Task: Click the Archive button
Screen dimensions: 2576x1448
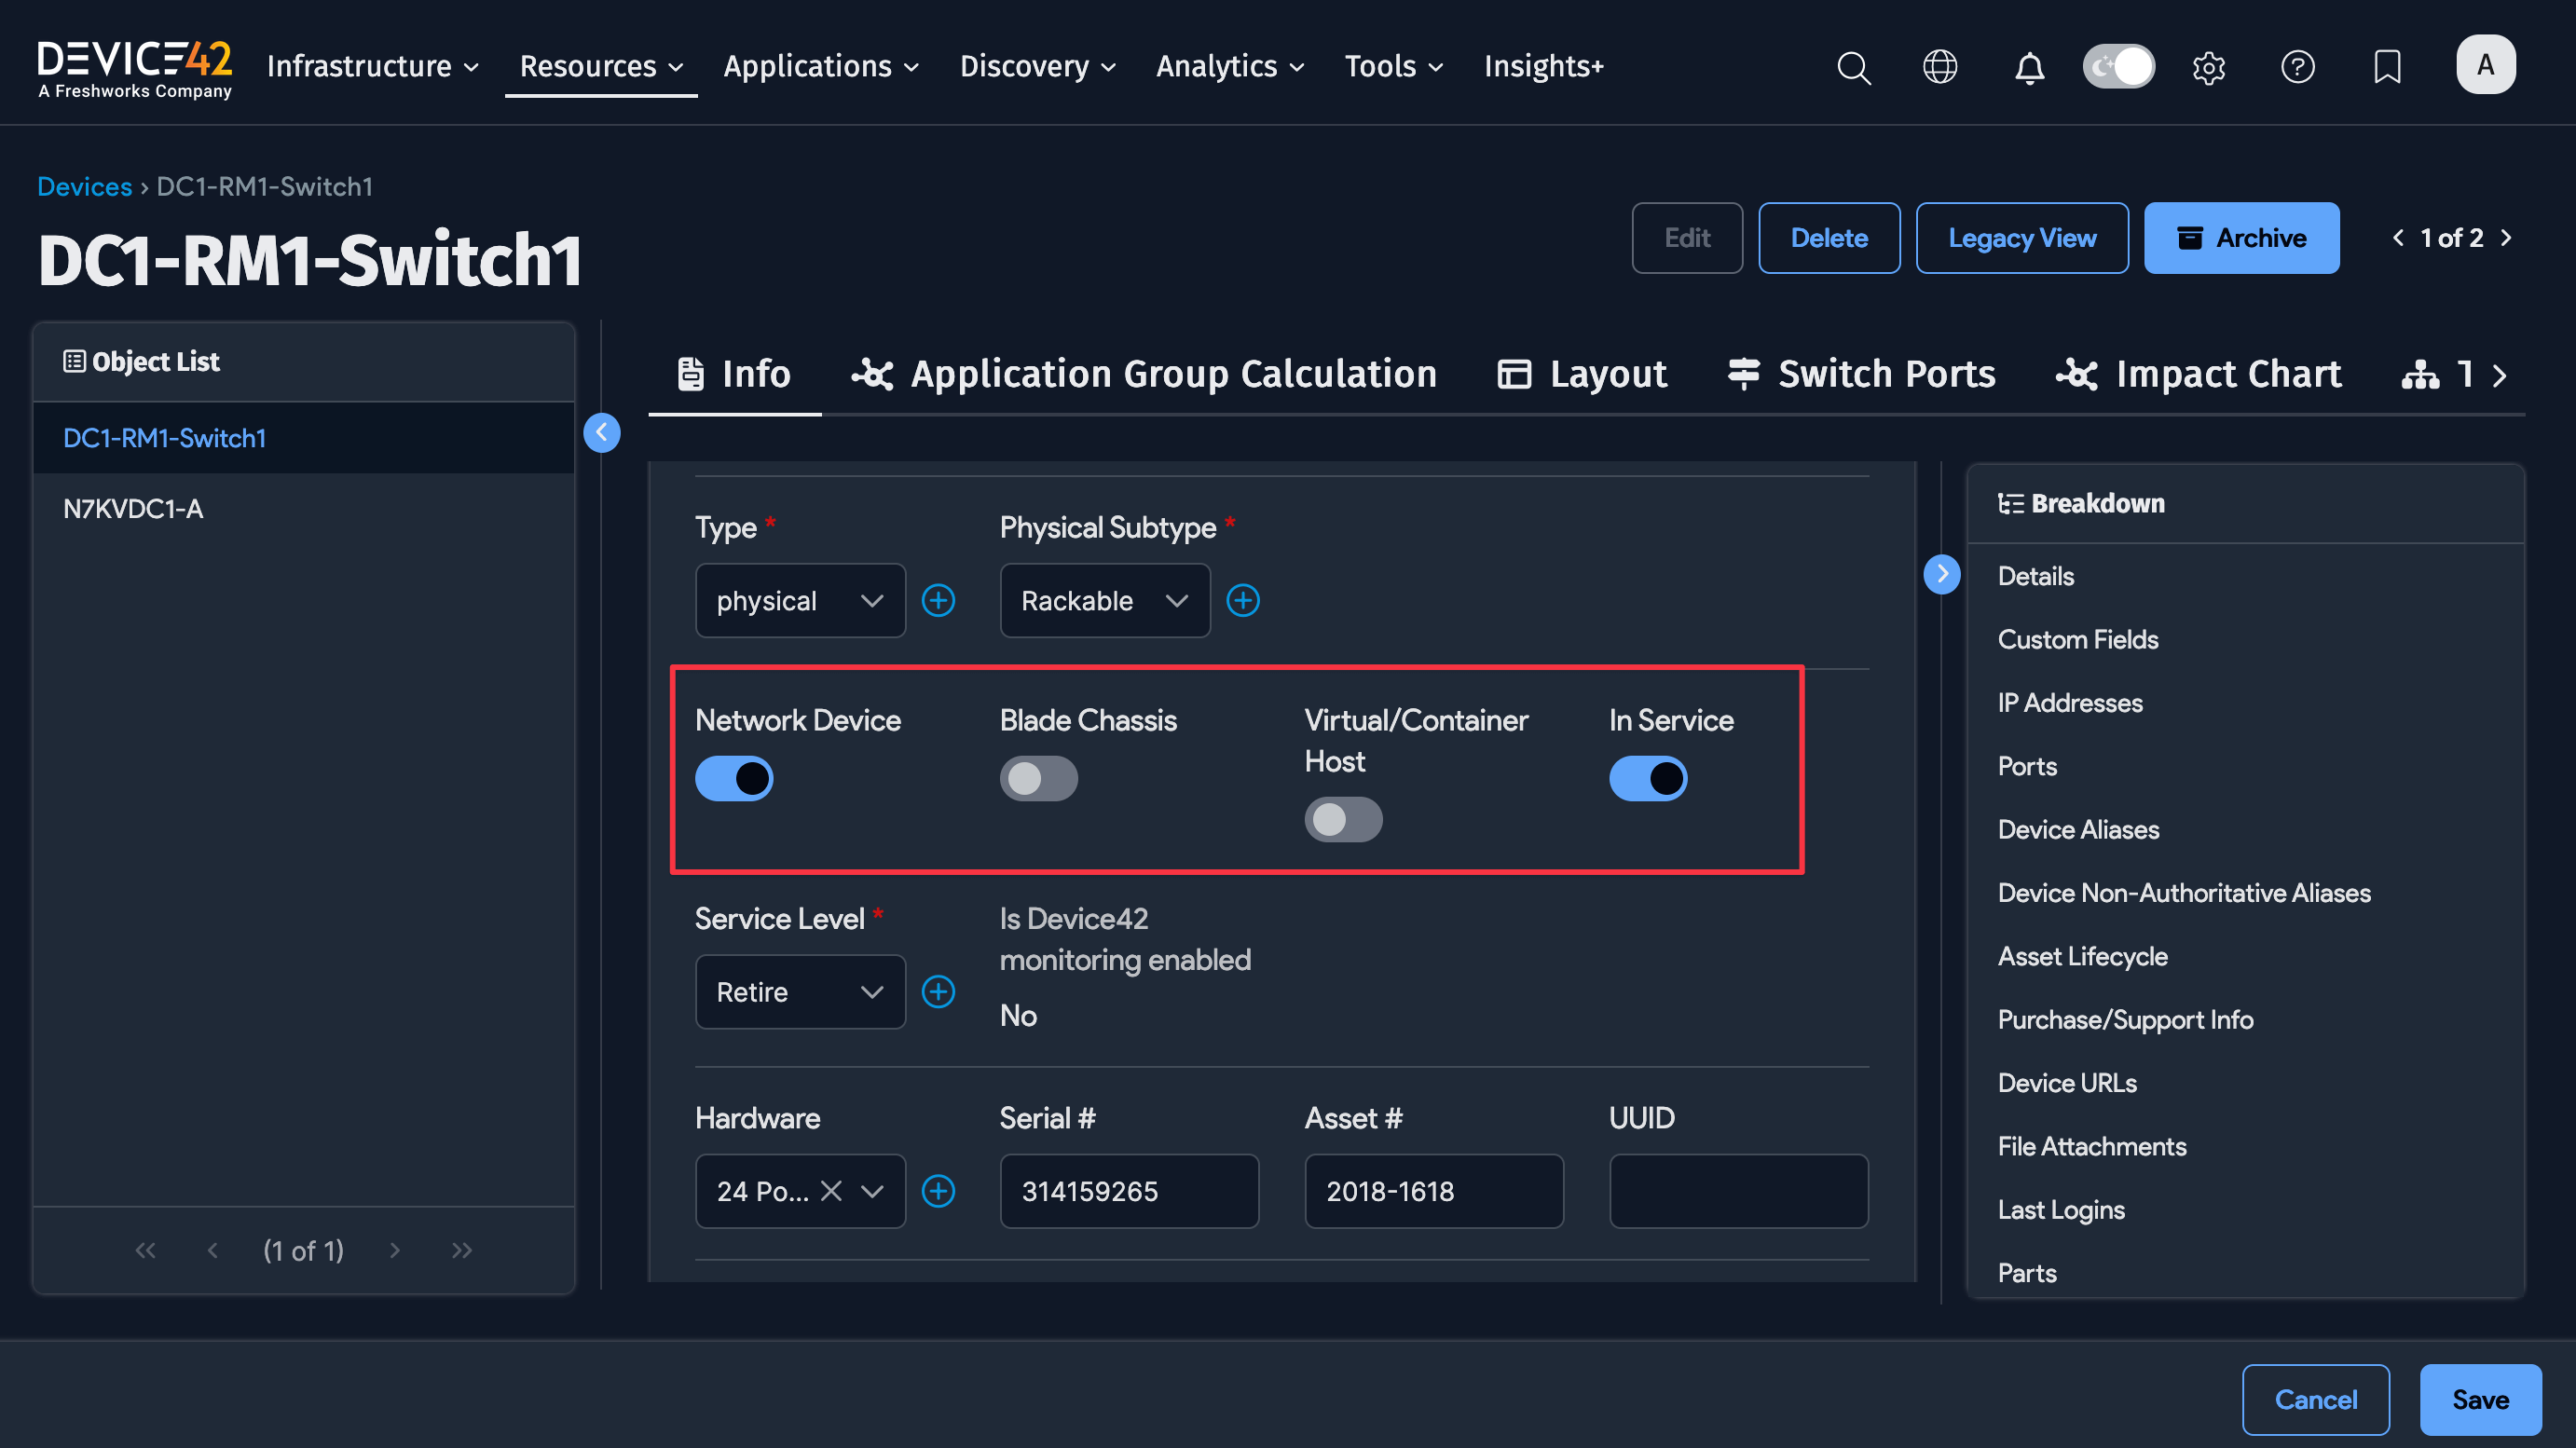Action: (x=2241, y=238)
